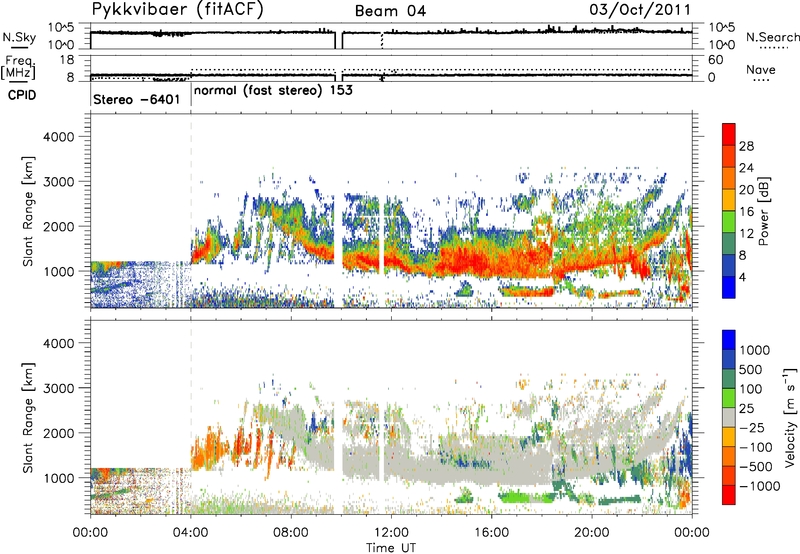Click the '12:00' time tick label
Image resolution: width=800 pixels, height=554 pixels.
[x=391, y=533]
